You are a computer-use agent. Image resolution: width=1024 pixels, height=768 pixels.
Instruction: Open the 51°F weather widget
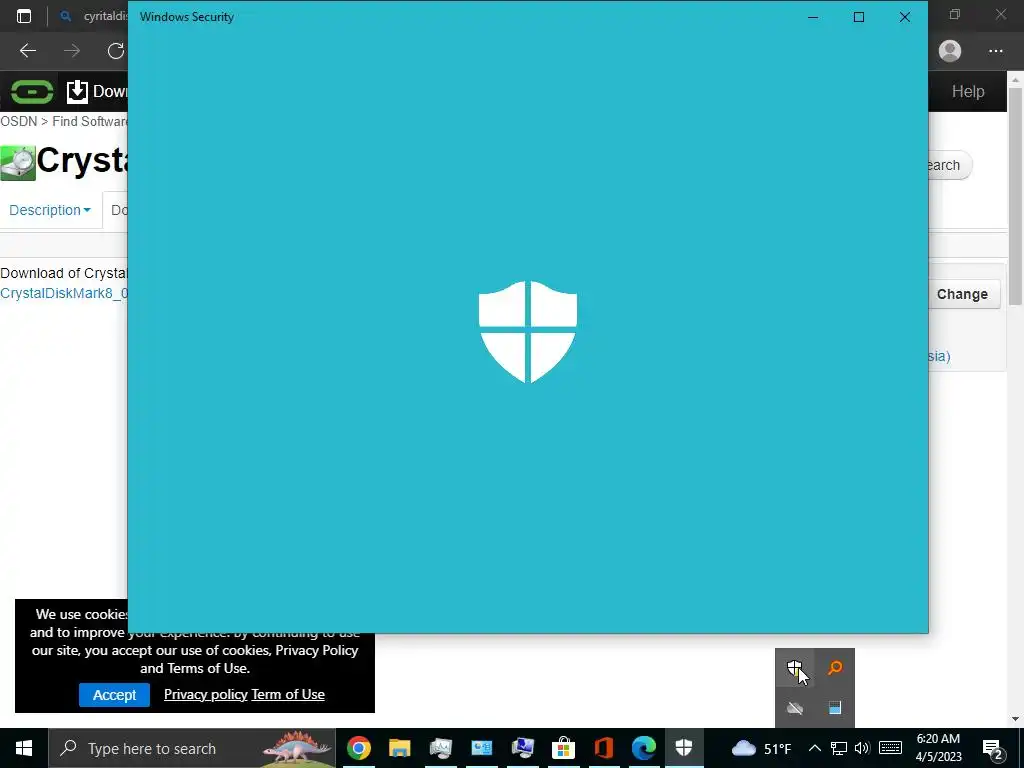(761, 748)
